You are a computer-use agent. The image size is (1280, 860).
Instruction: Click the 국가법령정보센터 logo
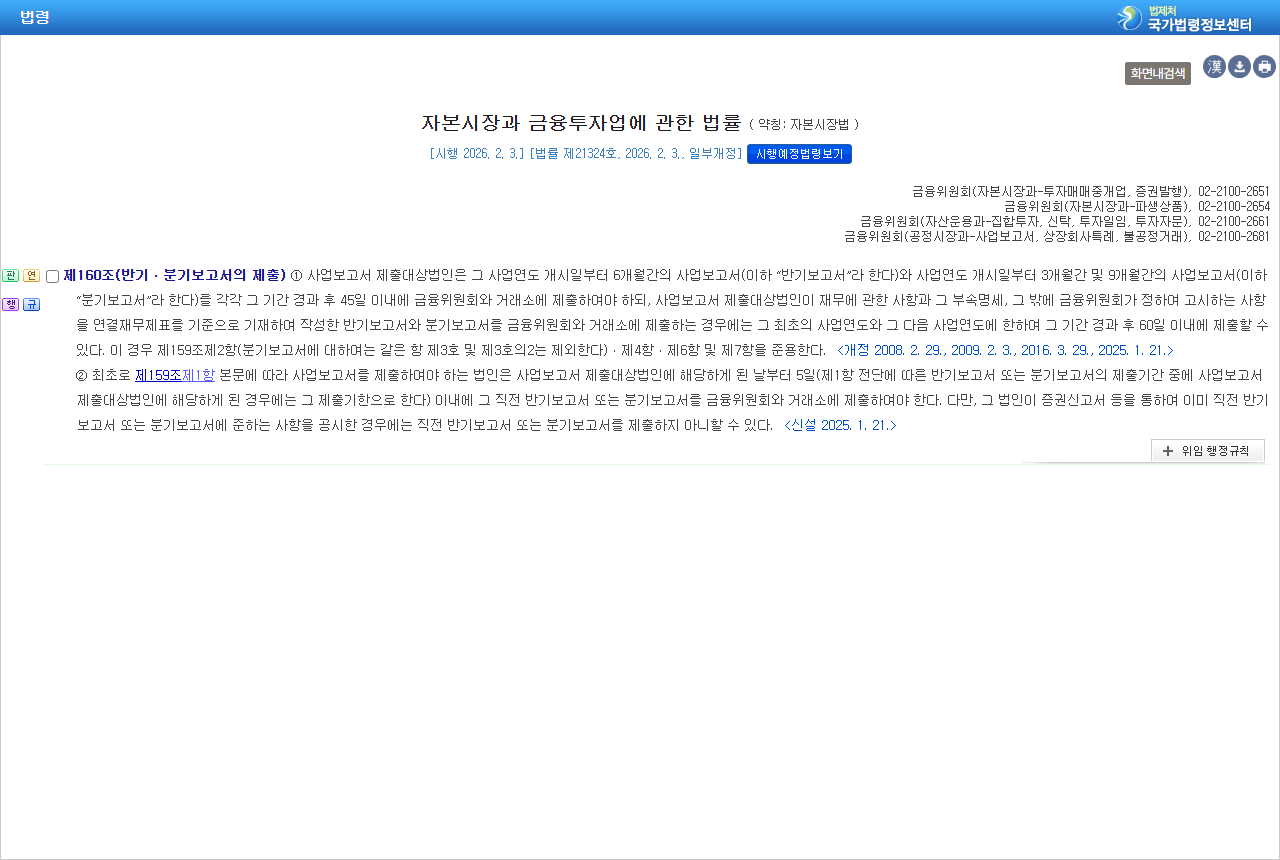click(1184, 17)
